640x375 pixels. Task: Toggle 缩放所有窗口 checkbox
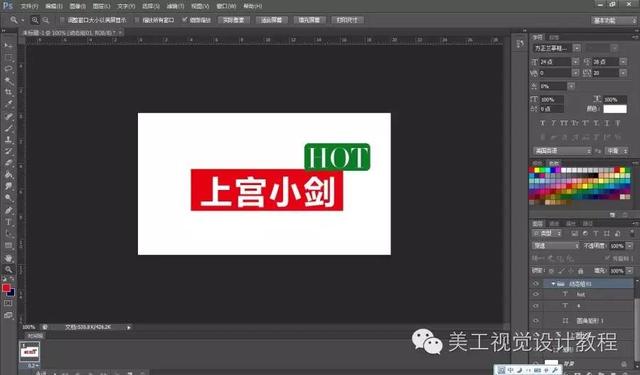point(137,20)
